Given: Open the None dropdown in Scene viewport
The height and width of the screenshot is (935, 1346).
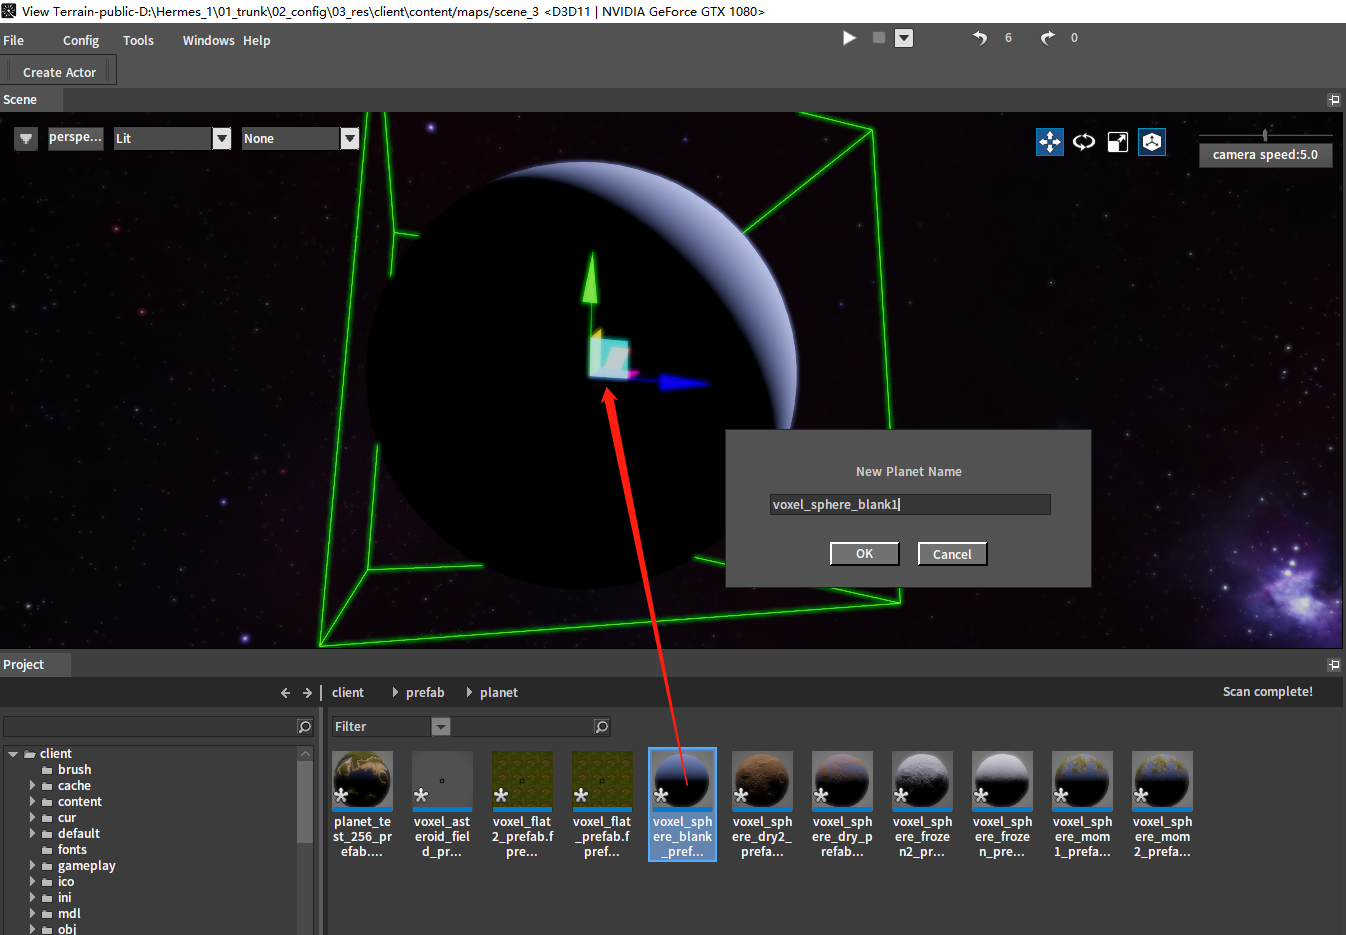Looking at the screenshot, I should coord(349,139).
